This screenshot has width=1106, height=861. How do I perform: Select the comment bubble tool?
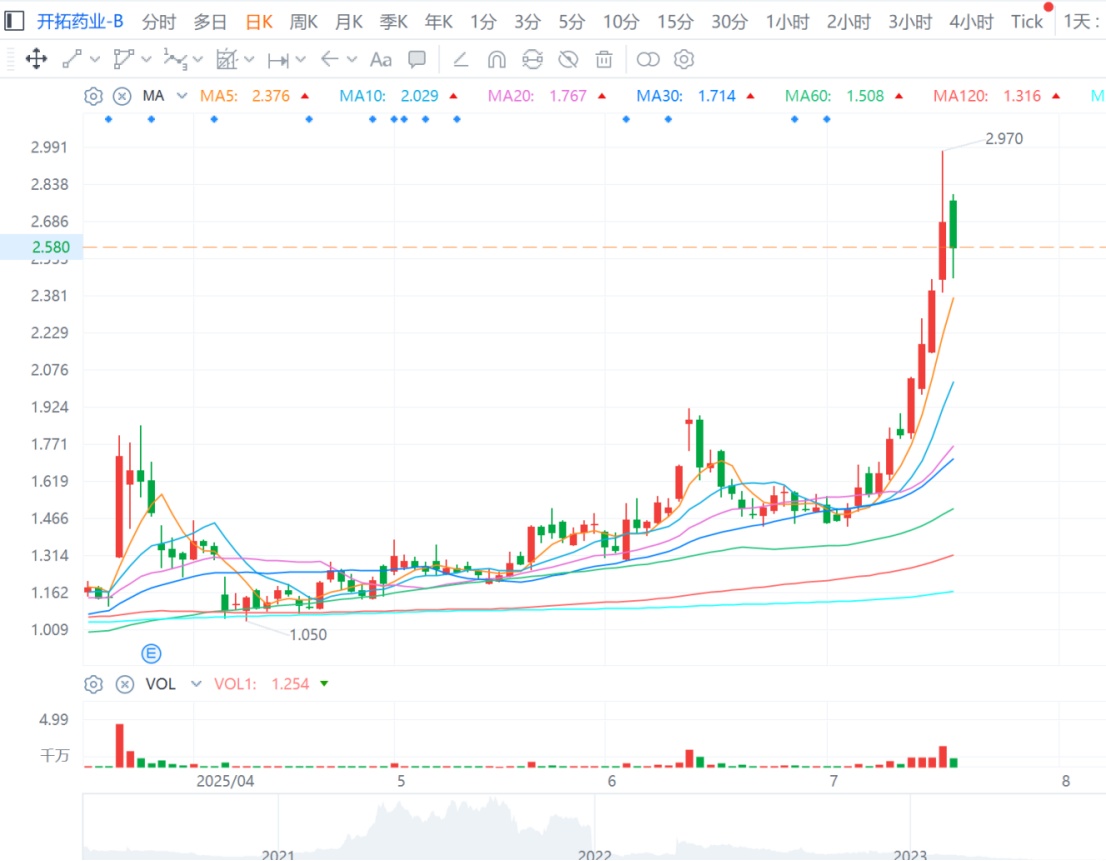[x=417, y=60]
